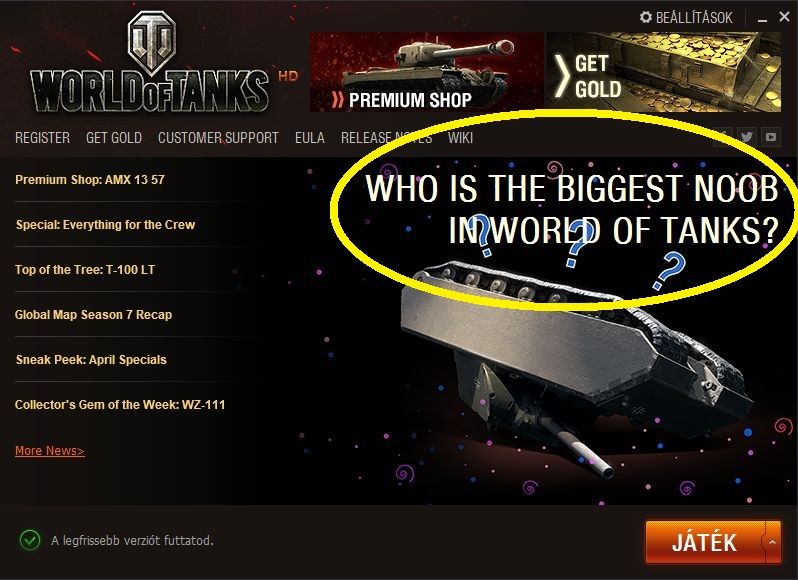Launch the game with Játék button

click(x=705, y=542)
